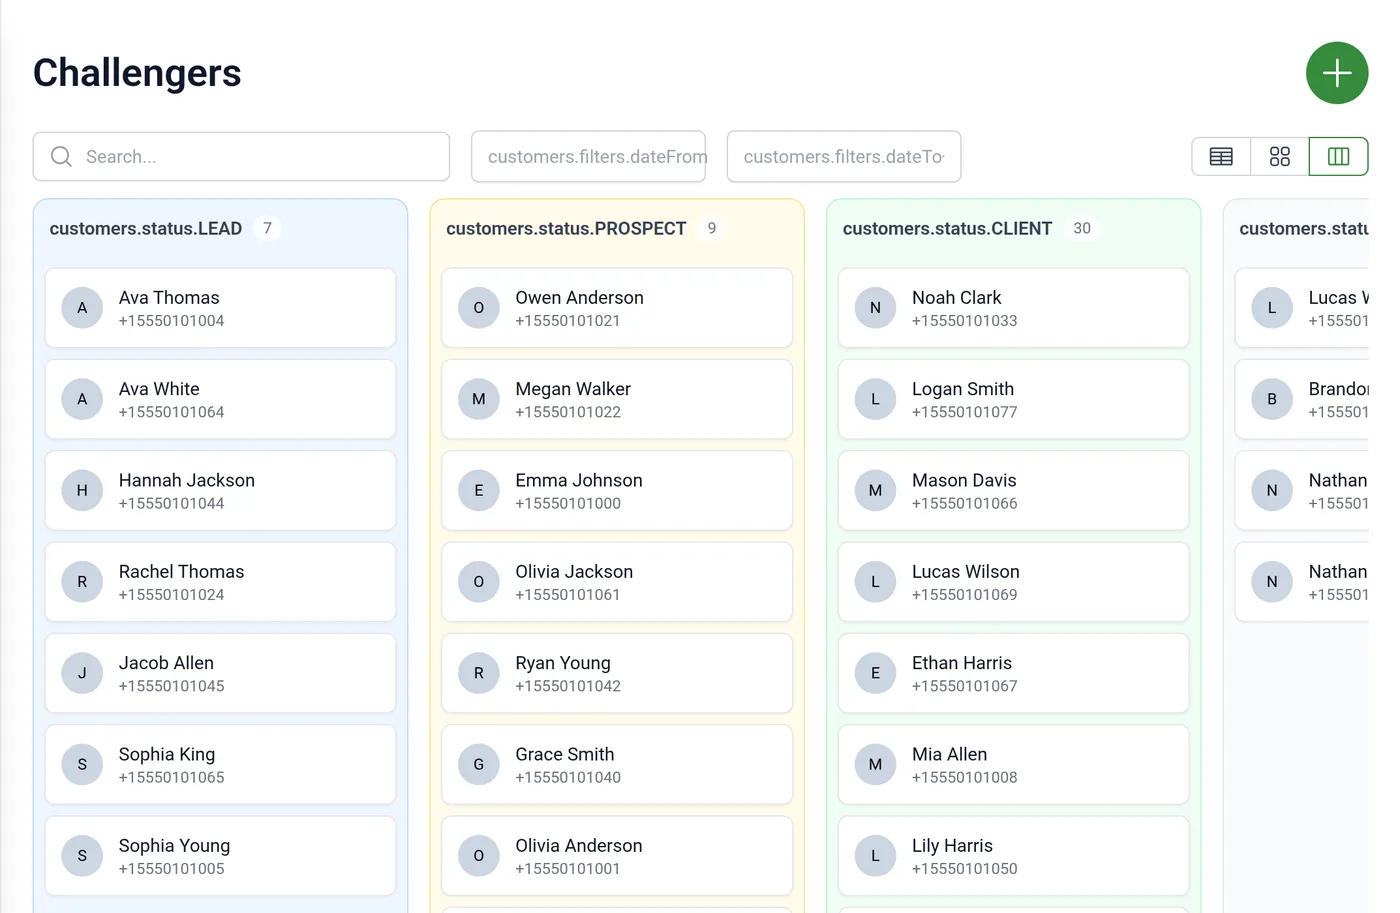Click the search magnifier icon
This screenshot has height=913, width=1400.
pyautogui.click(x=61, y=157)
